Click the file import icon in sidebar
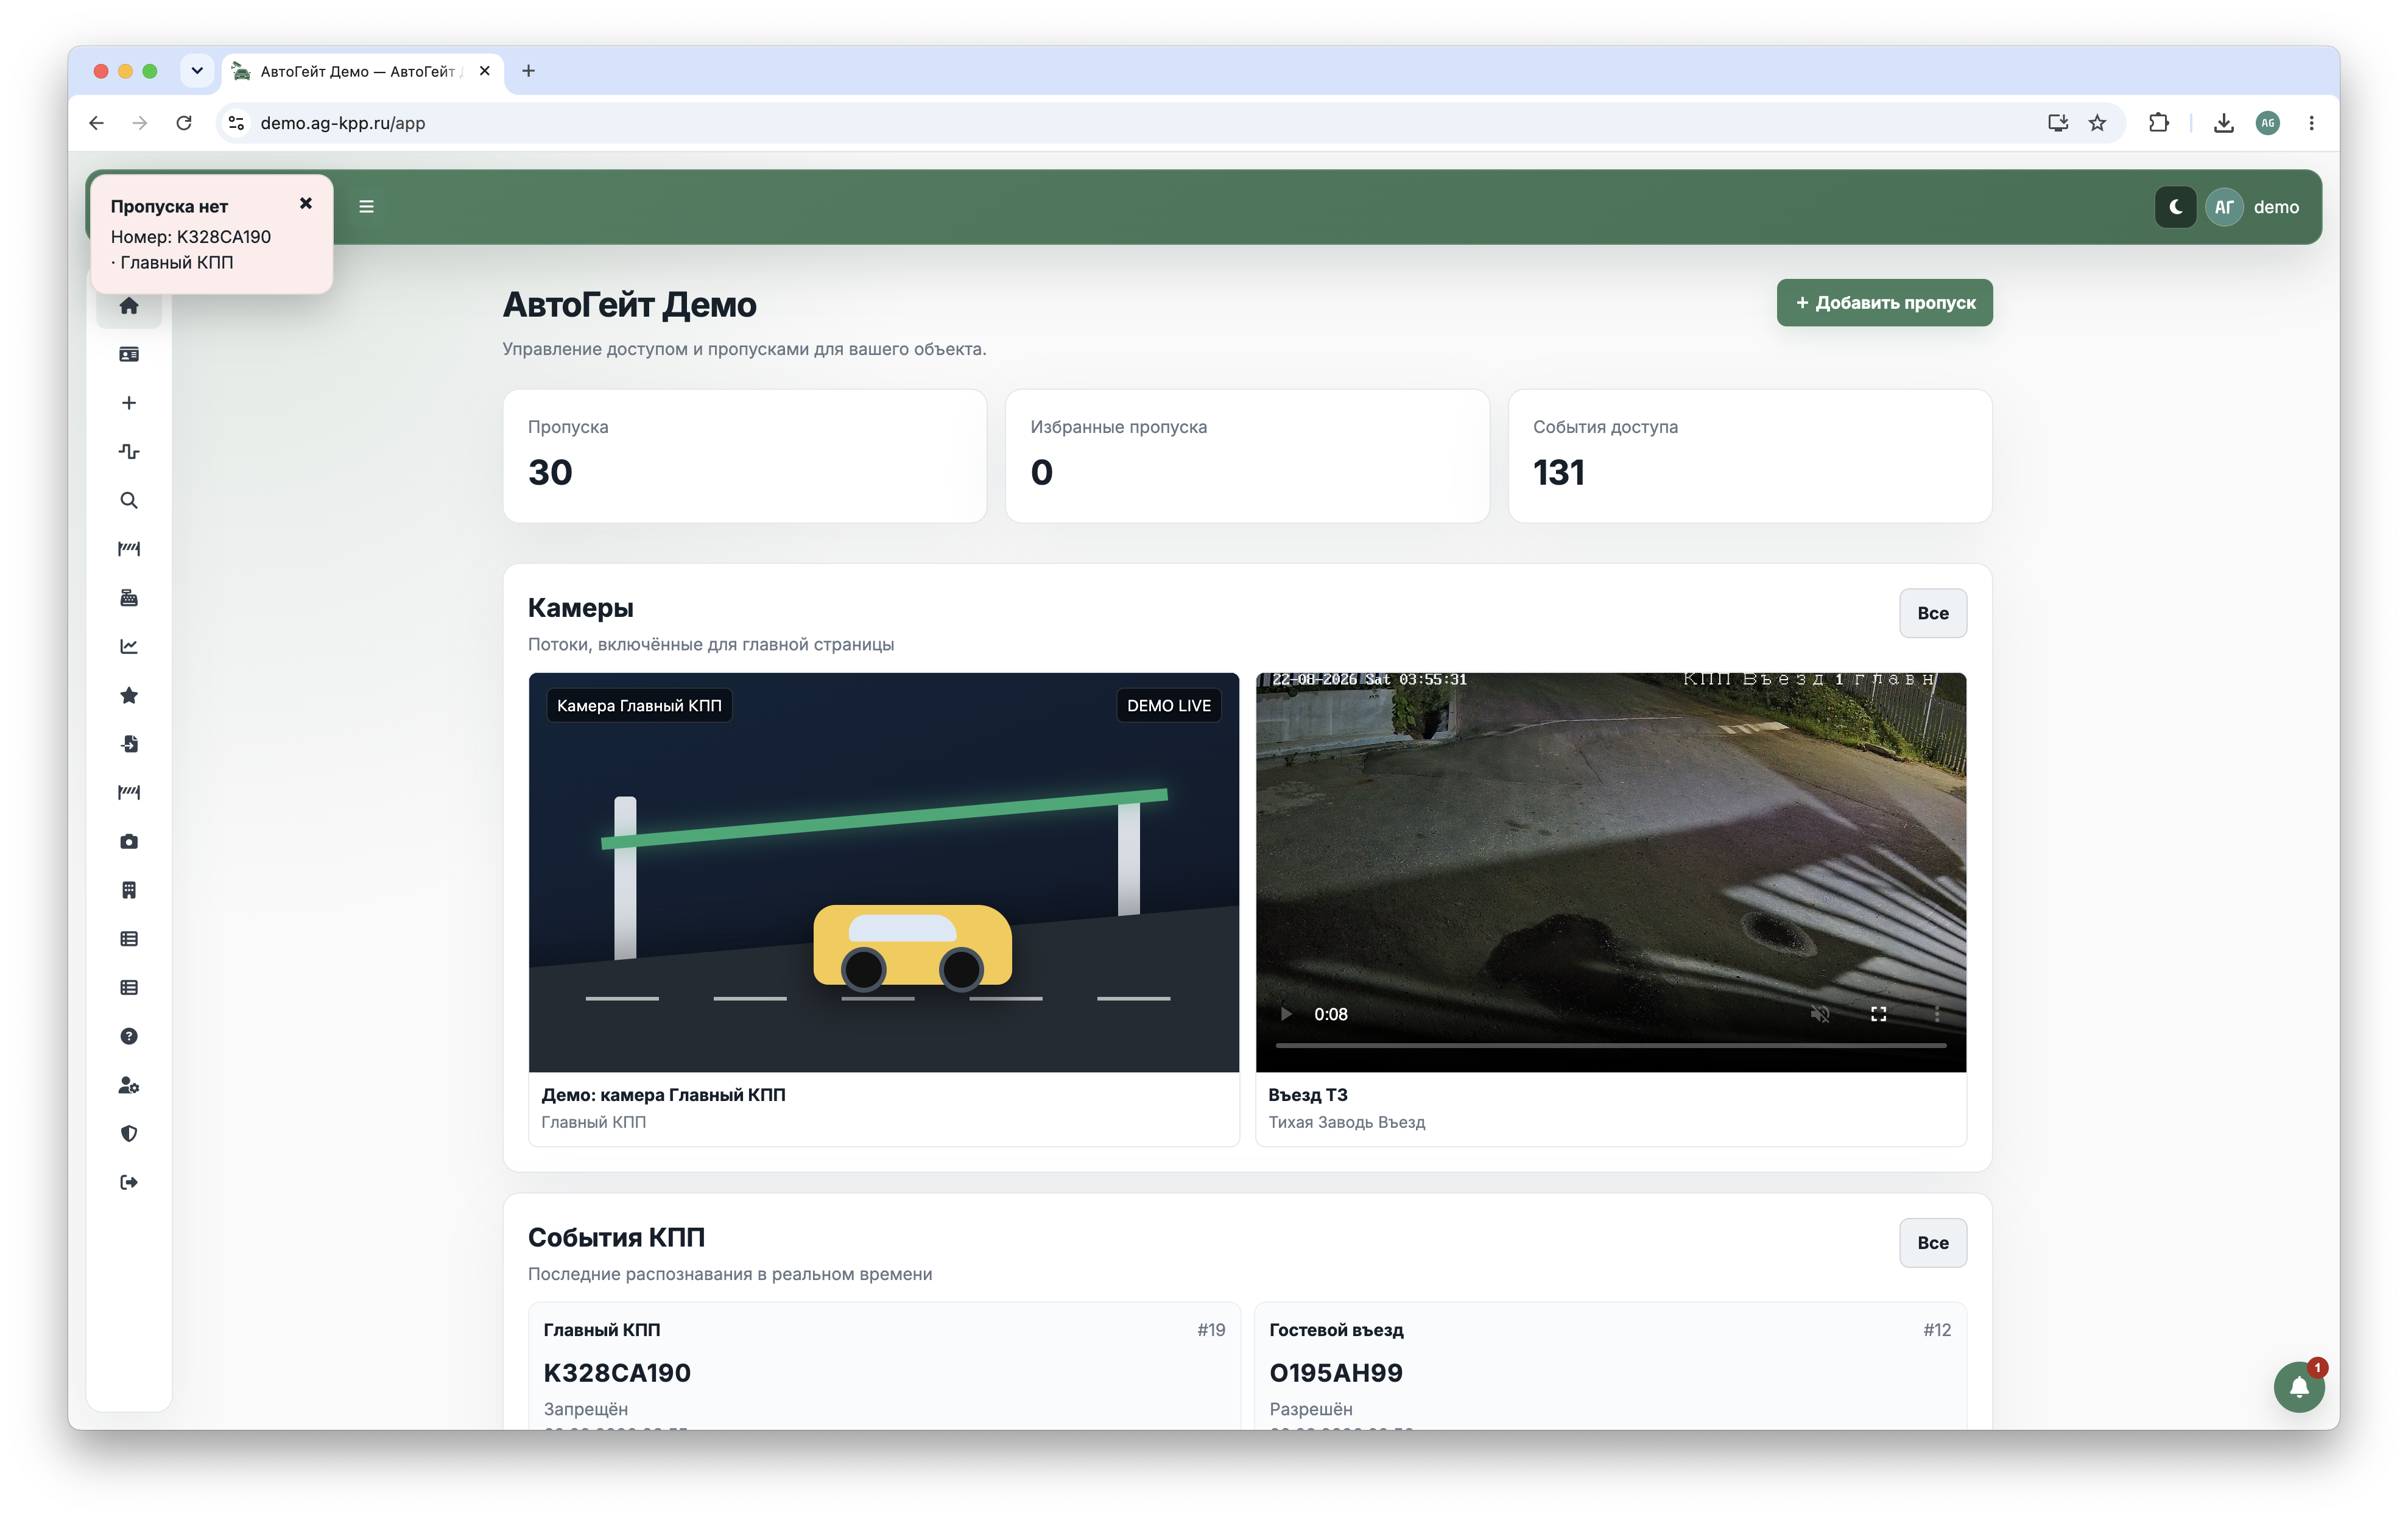 (129, 744)
